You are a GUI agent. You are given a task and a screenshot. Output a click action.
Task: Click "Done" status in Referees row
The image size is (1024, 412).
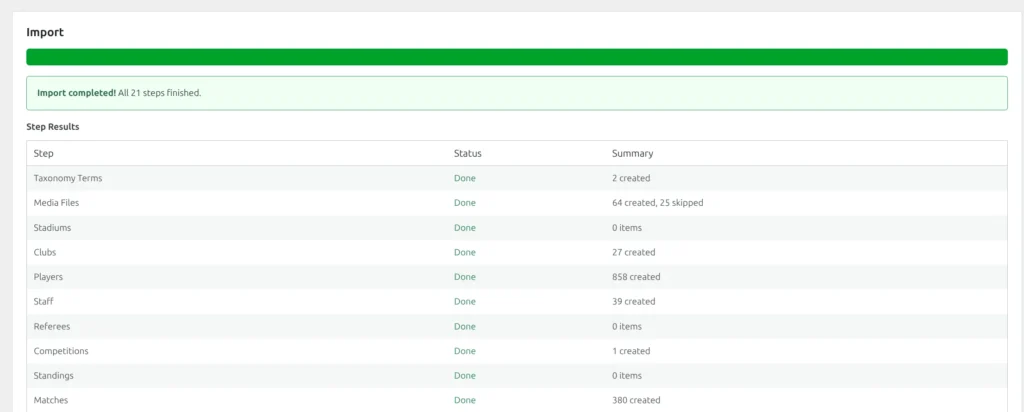pyautogui.click(x=465, y=326)
